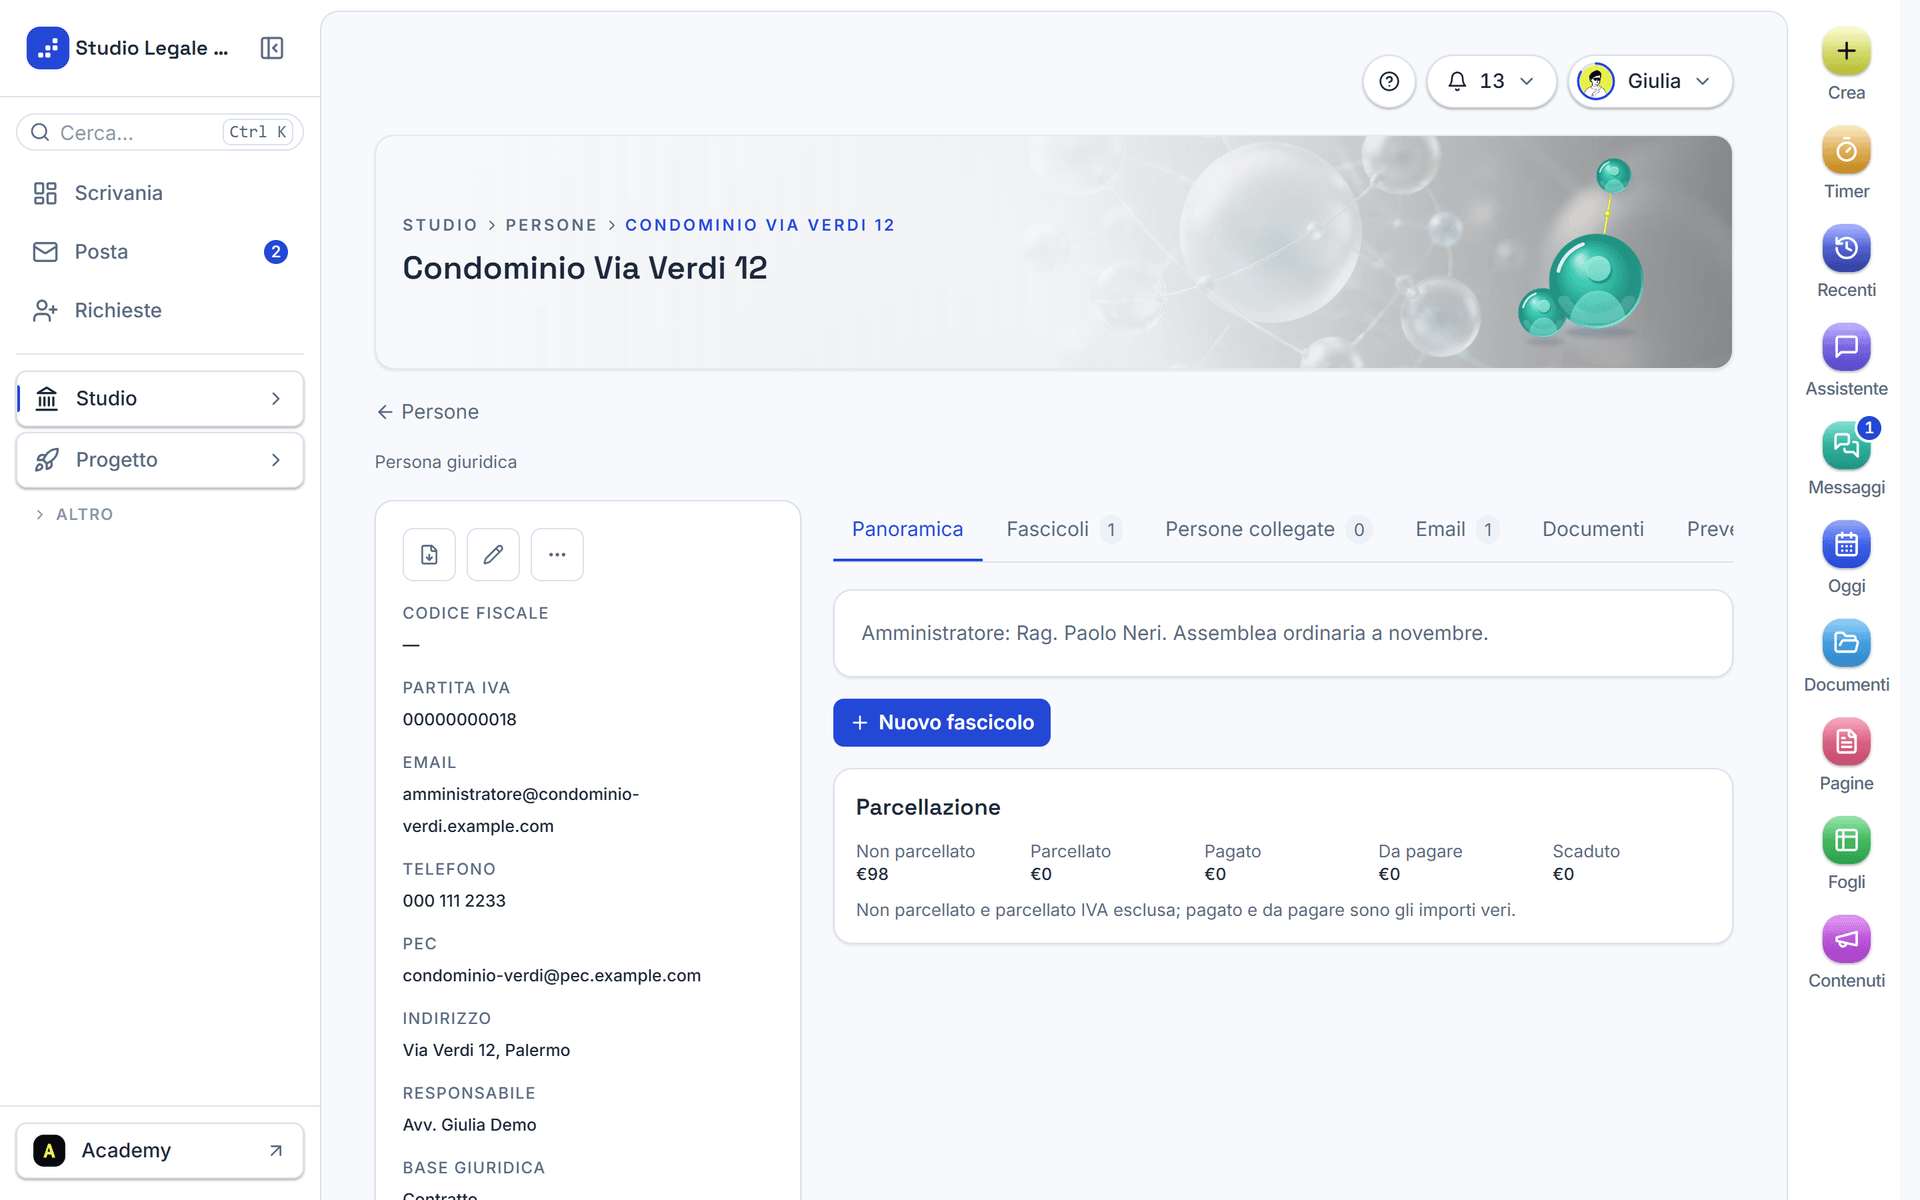Open Documenti folder icon in right rail

coord(1846,644)
